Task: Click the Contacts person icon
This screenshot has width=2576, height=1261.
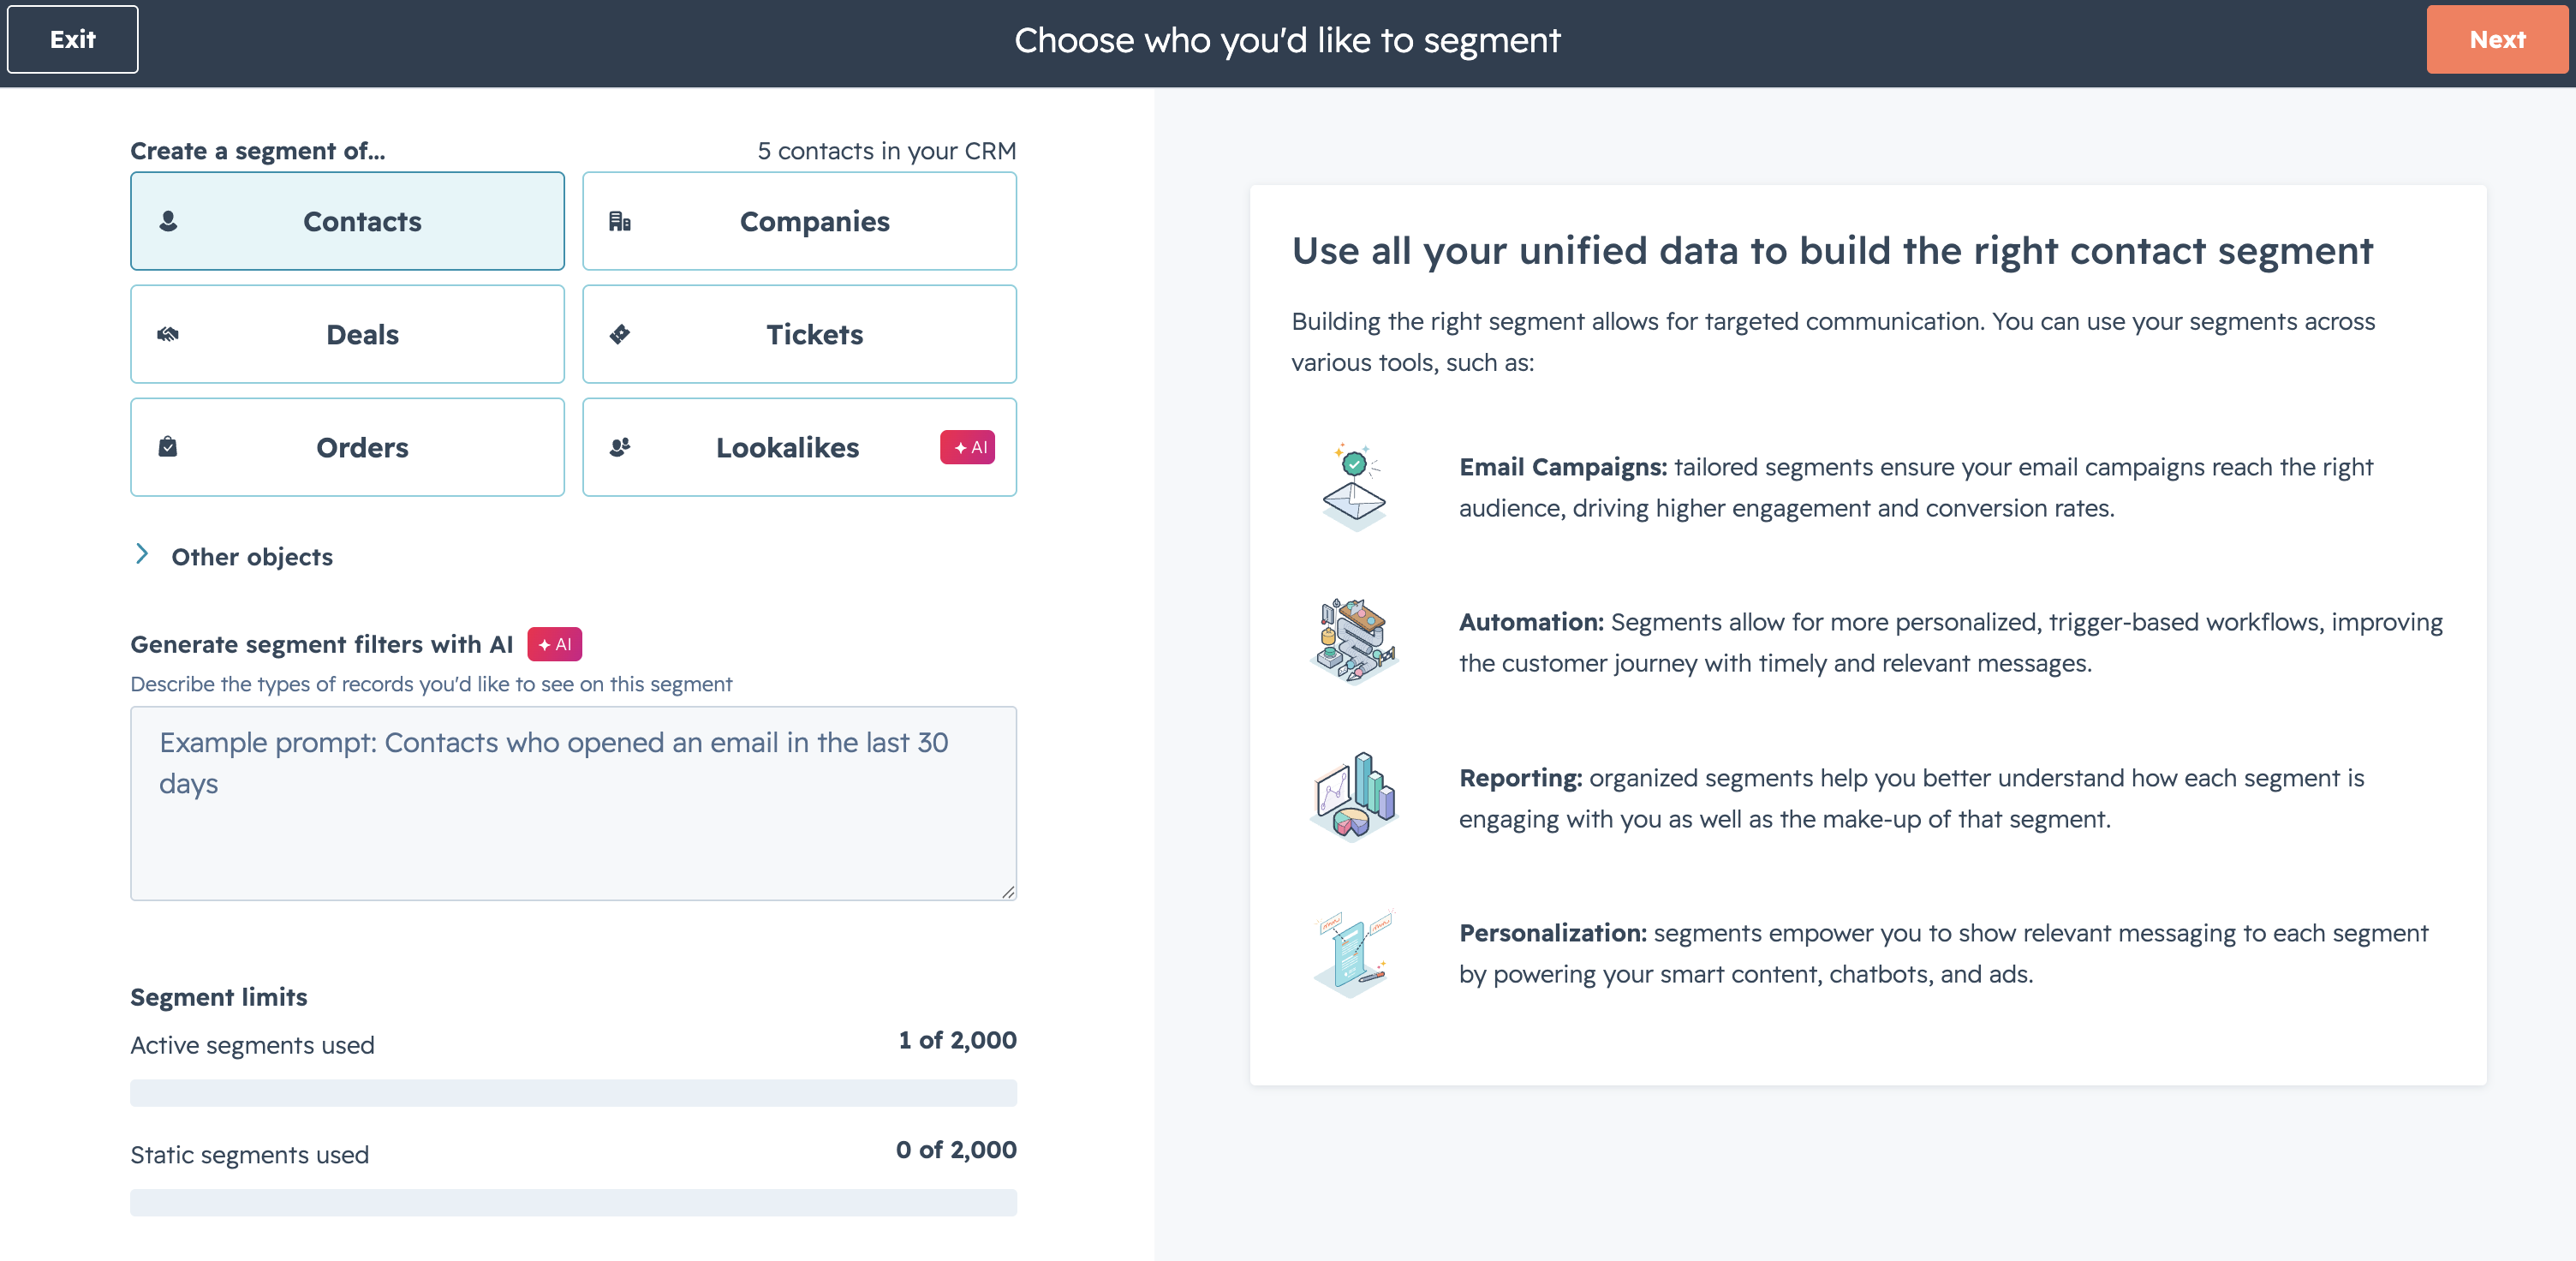Action: (x=168, y=221)
